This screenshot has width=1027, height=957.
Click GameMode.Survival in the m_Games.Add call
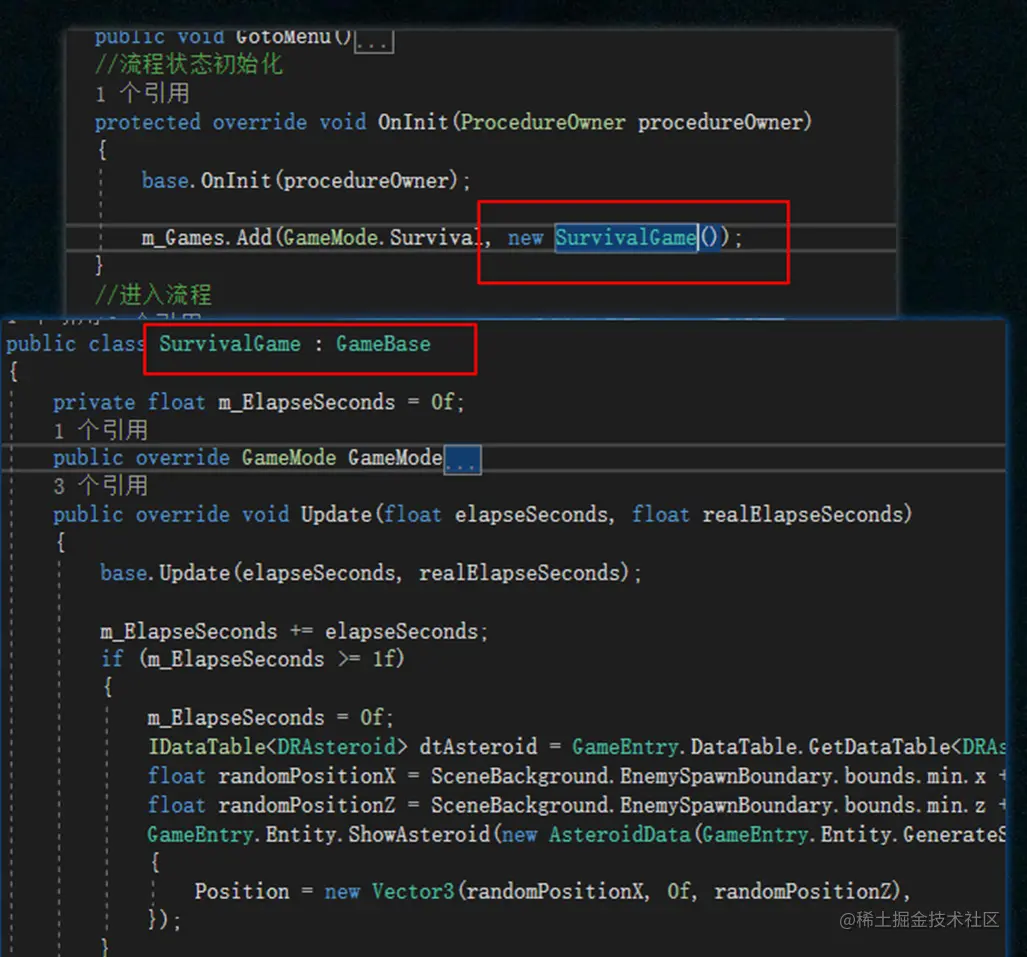(384, 237)
